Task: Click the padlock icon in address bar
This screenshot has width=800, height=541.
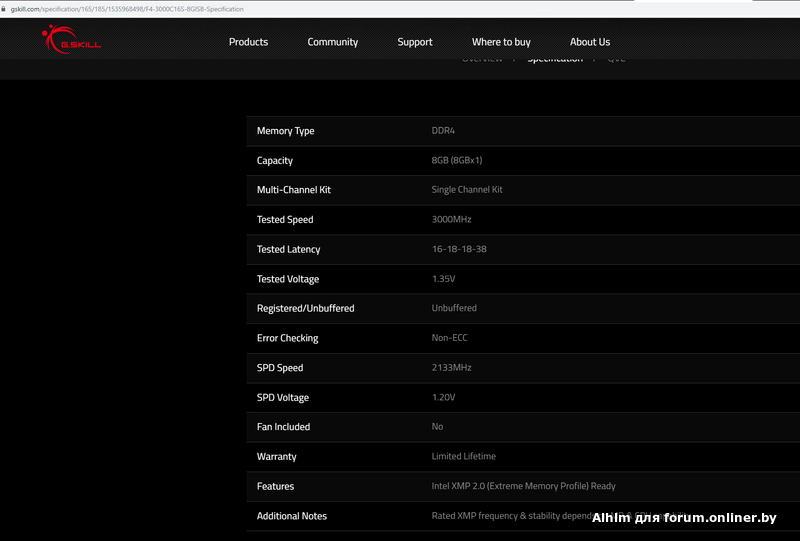Action: tap(4, 9)
